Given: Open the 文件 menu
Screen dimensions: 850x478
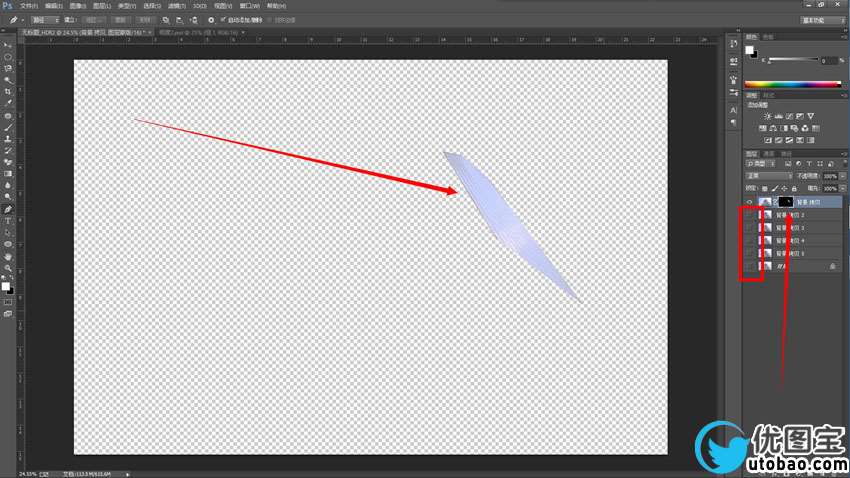Looking at the screenshot, I should [28, 6].
